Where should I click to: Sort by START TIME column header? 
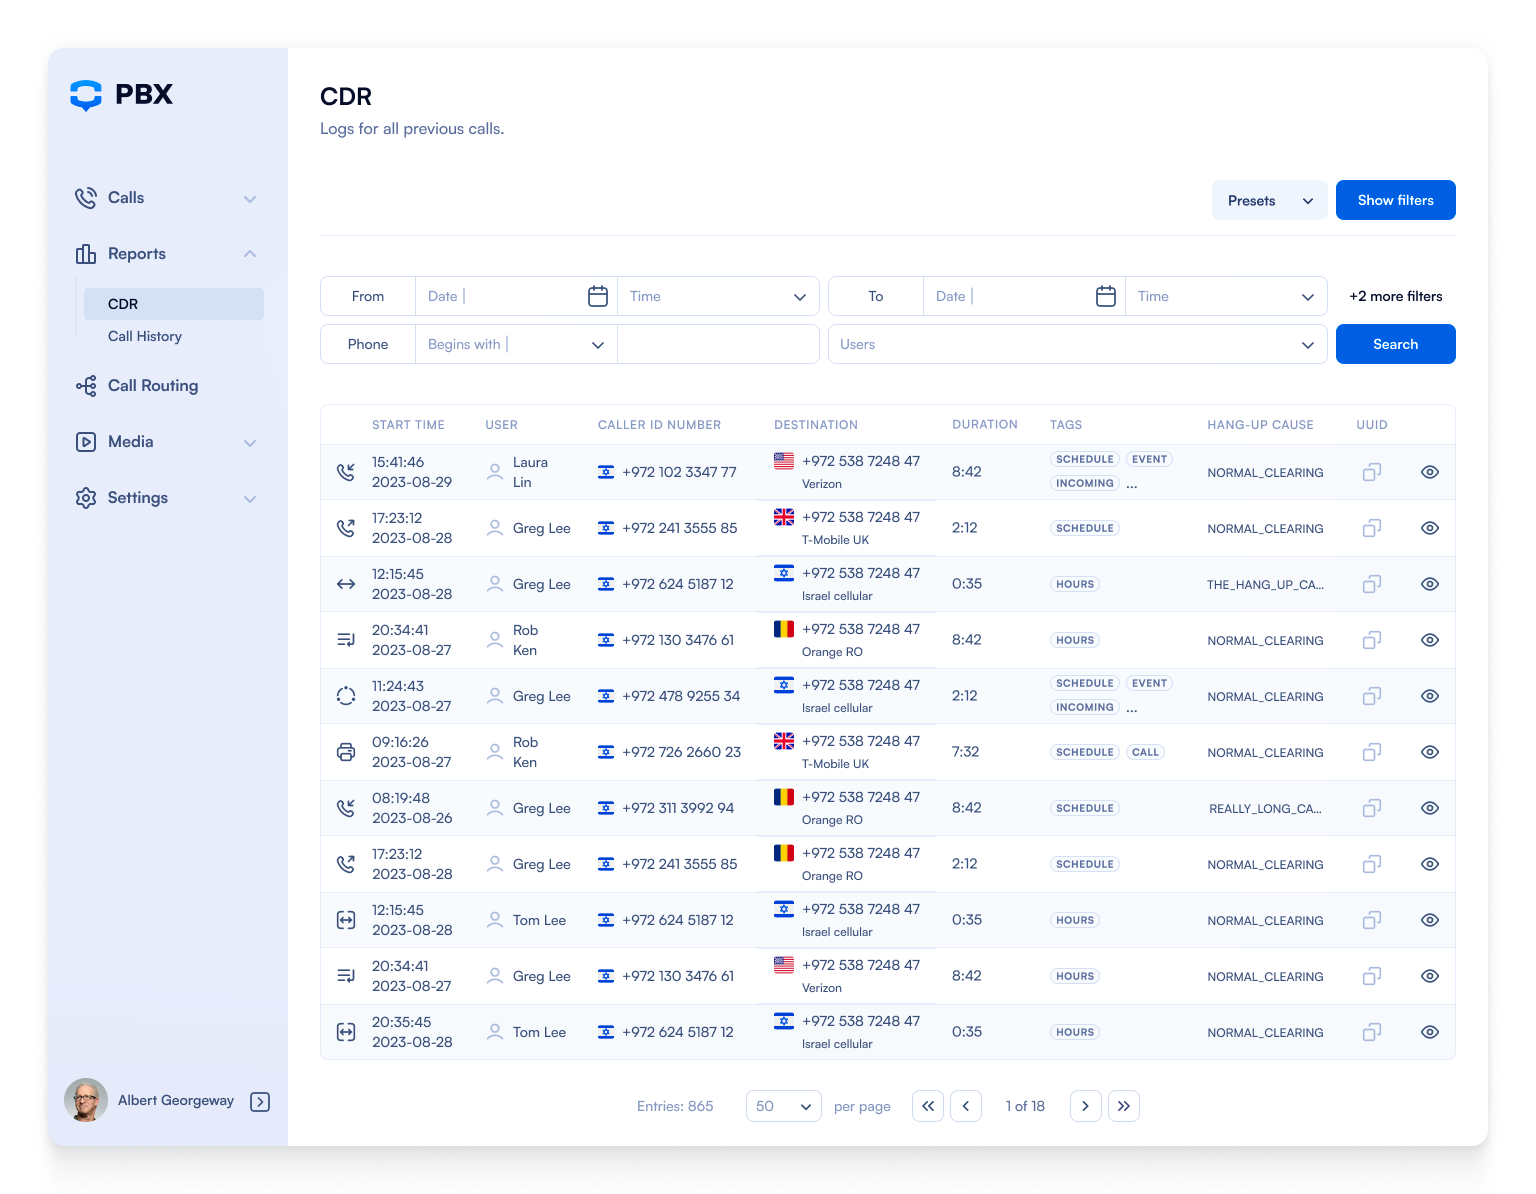pos(408,425)
